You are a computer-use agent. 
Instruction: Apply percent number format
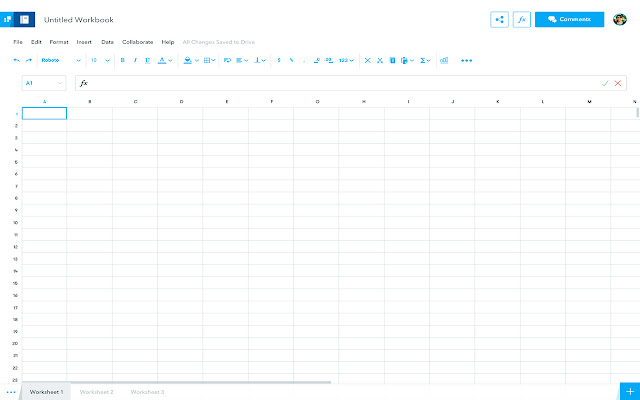[291, 60]
